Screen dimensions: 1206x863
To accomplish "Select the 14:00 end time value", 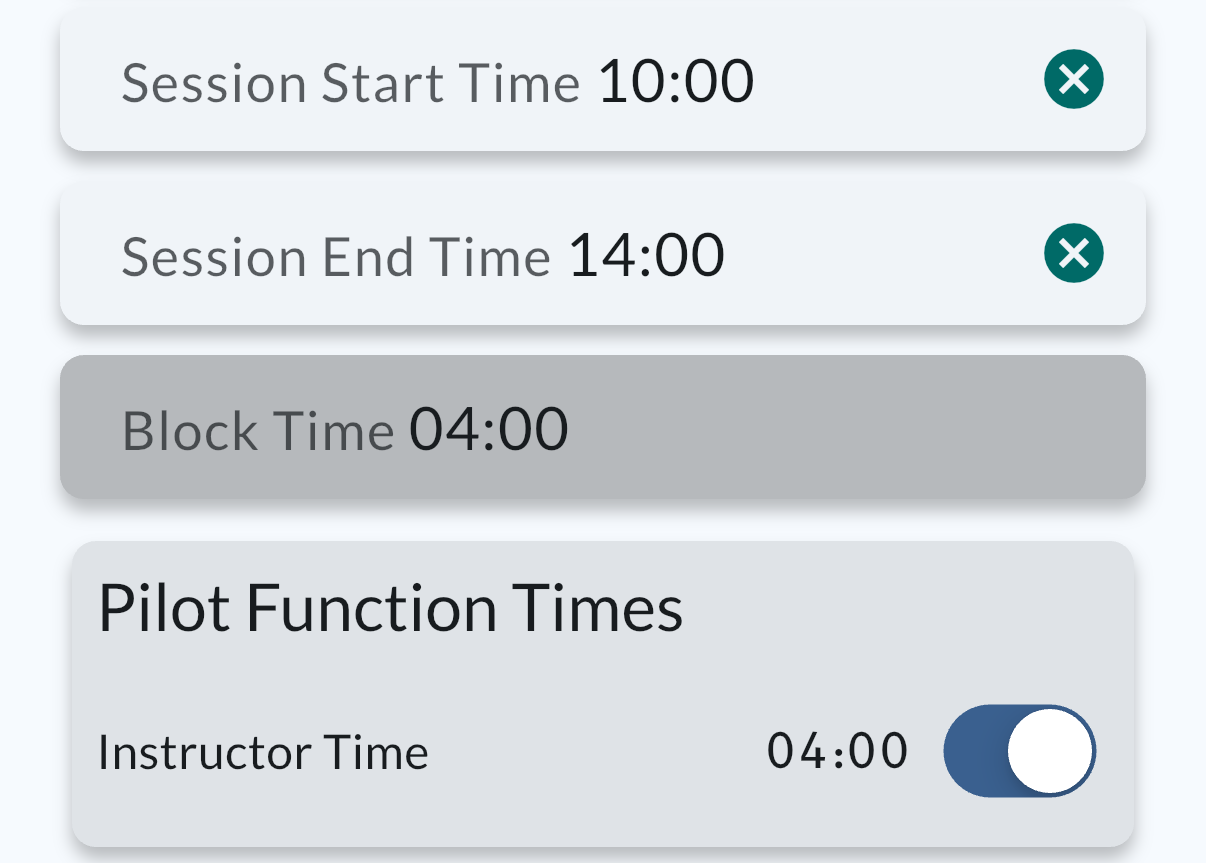I will 646,255.
